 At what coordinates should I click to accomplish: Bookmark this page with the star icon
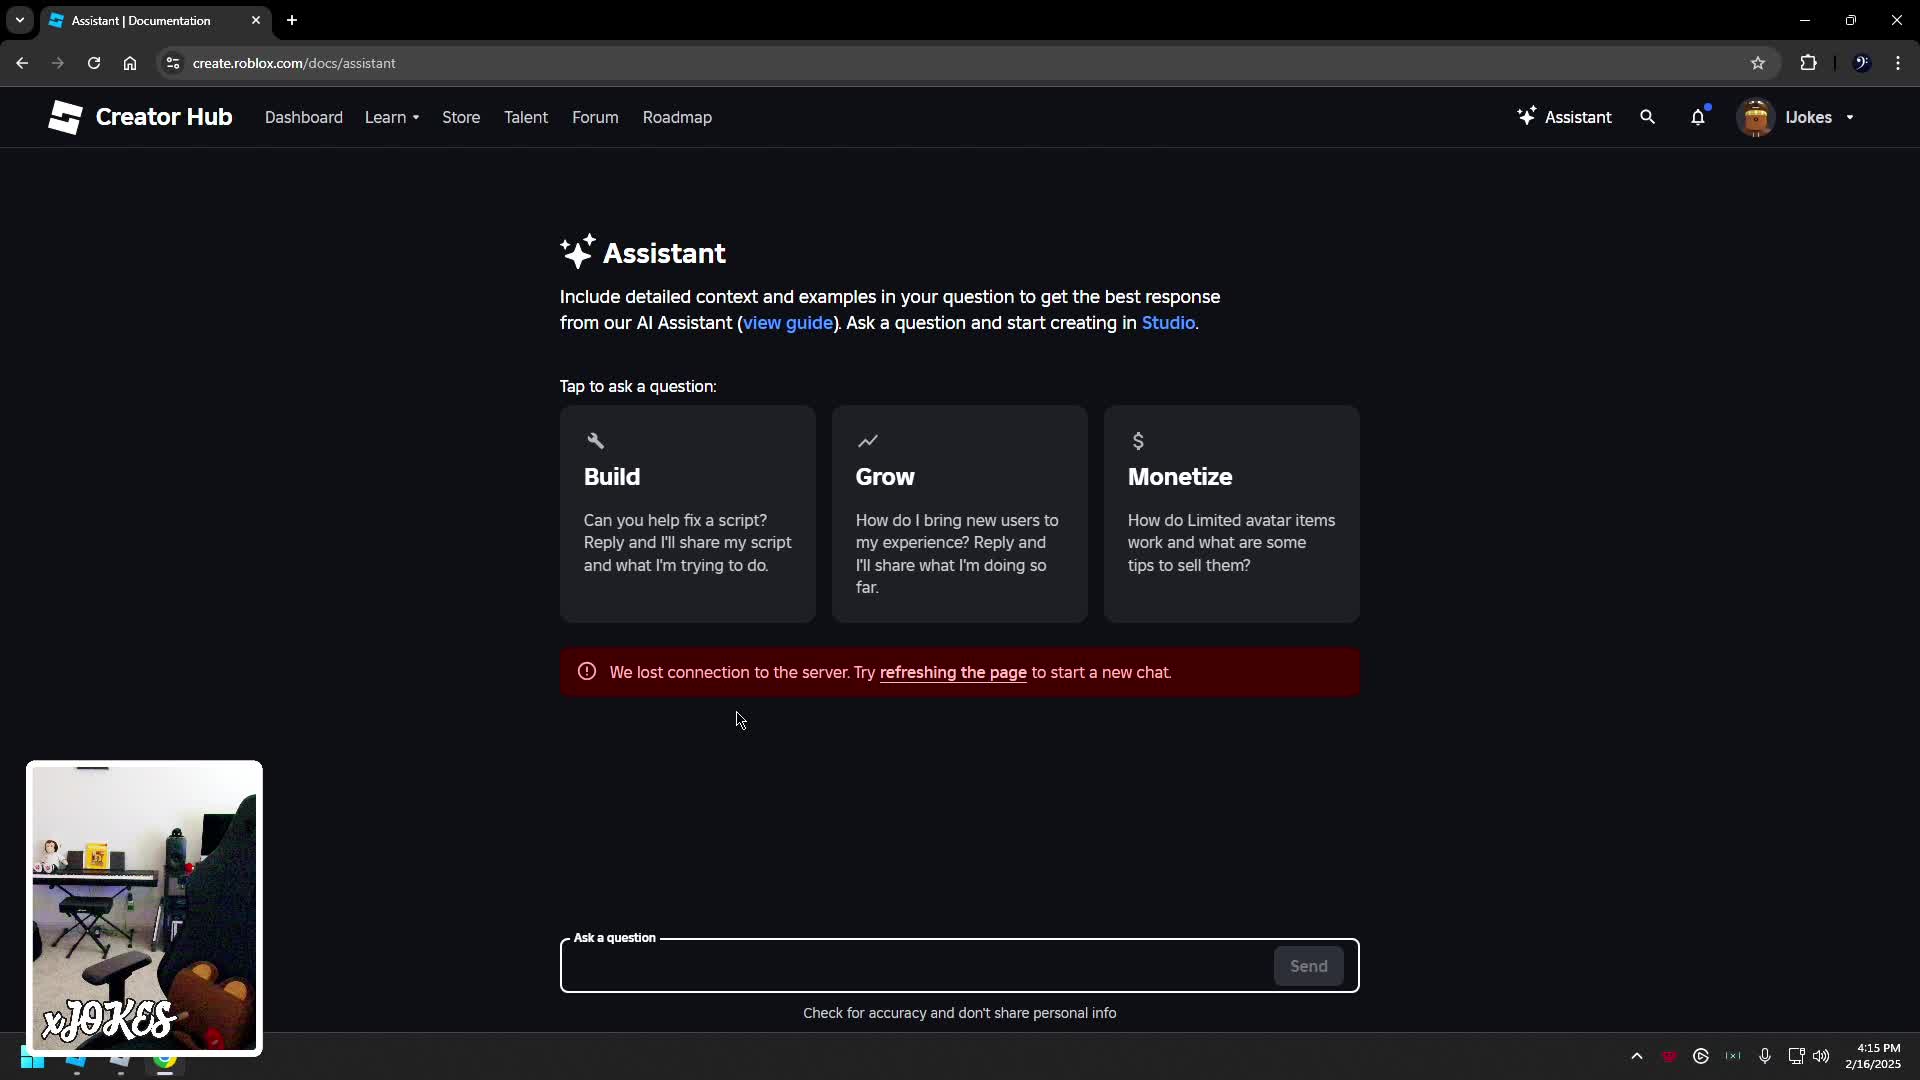pyautogui.click(x=1758, y=63)
